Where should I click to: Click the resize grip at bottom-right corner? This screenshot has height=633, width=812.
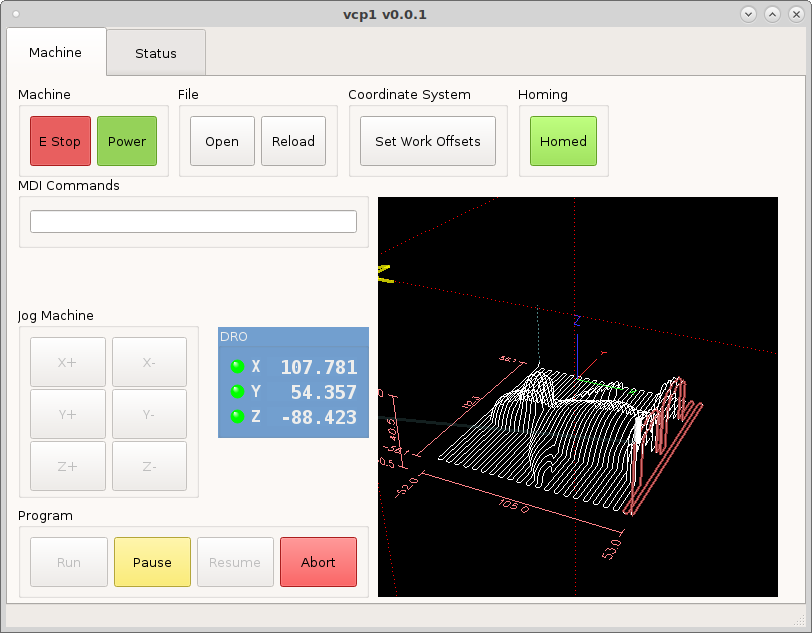[x=800, y=620]
